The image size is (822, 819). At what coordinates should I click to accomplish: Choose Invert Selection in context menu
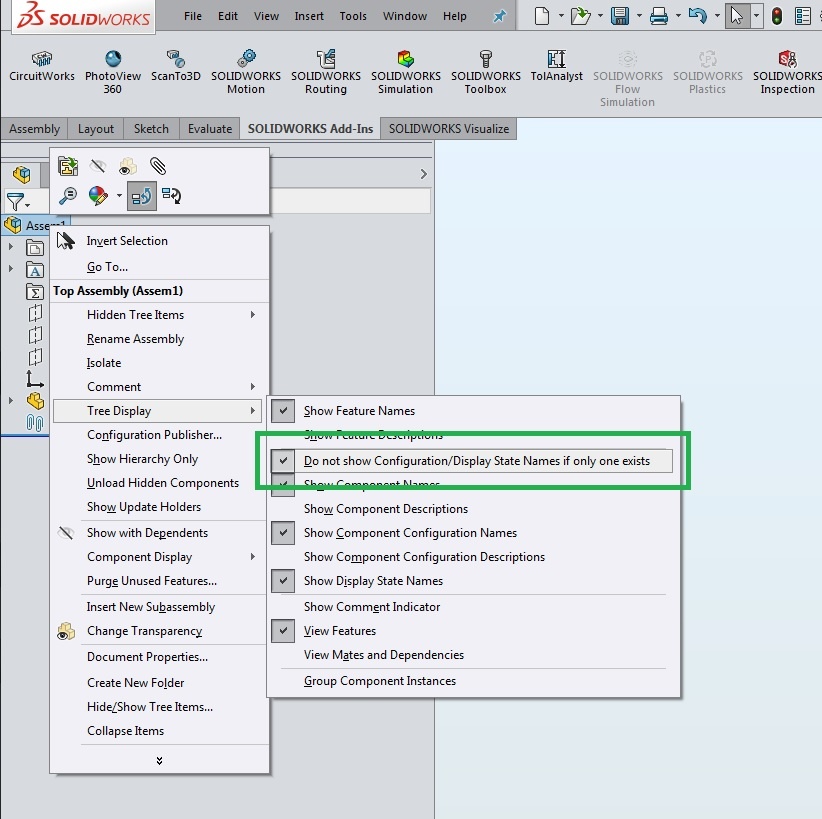click(x=127, y=241)
